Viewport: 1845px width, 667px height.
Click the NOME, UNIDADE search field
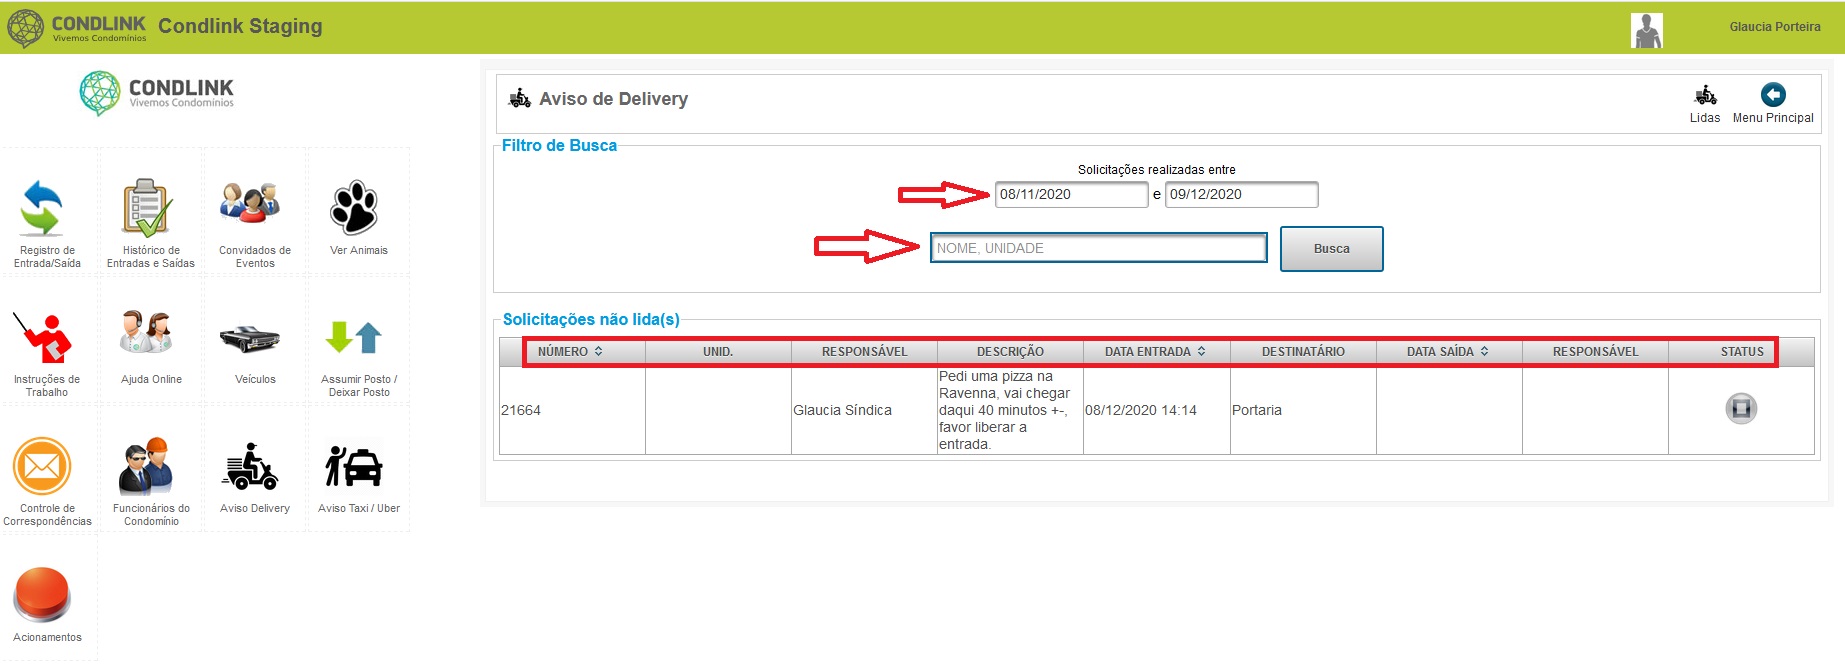(x=1099, y=248)
